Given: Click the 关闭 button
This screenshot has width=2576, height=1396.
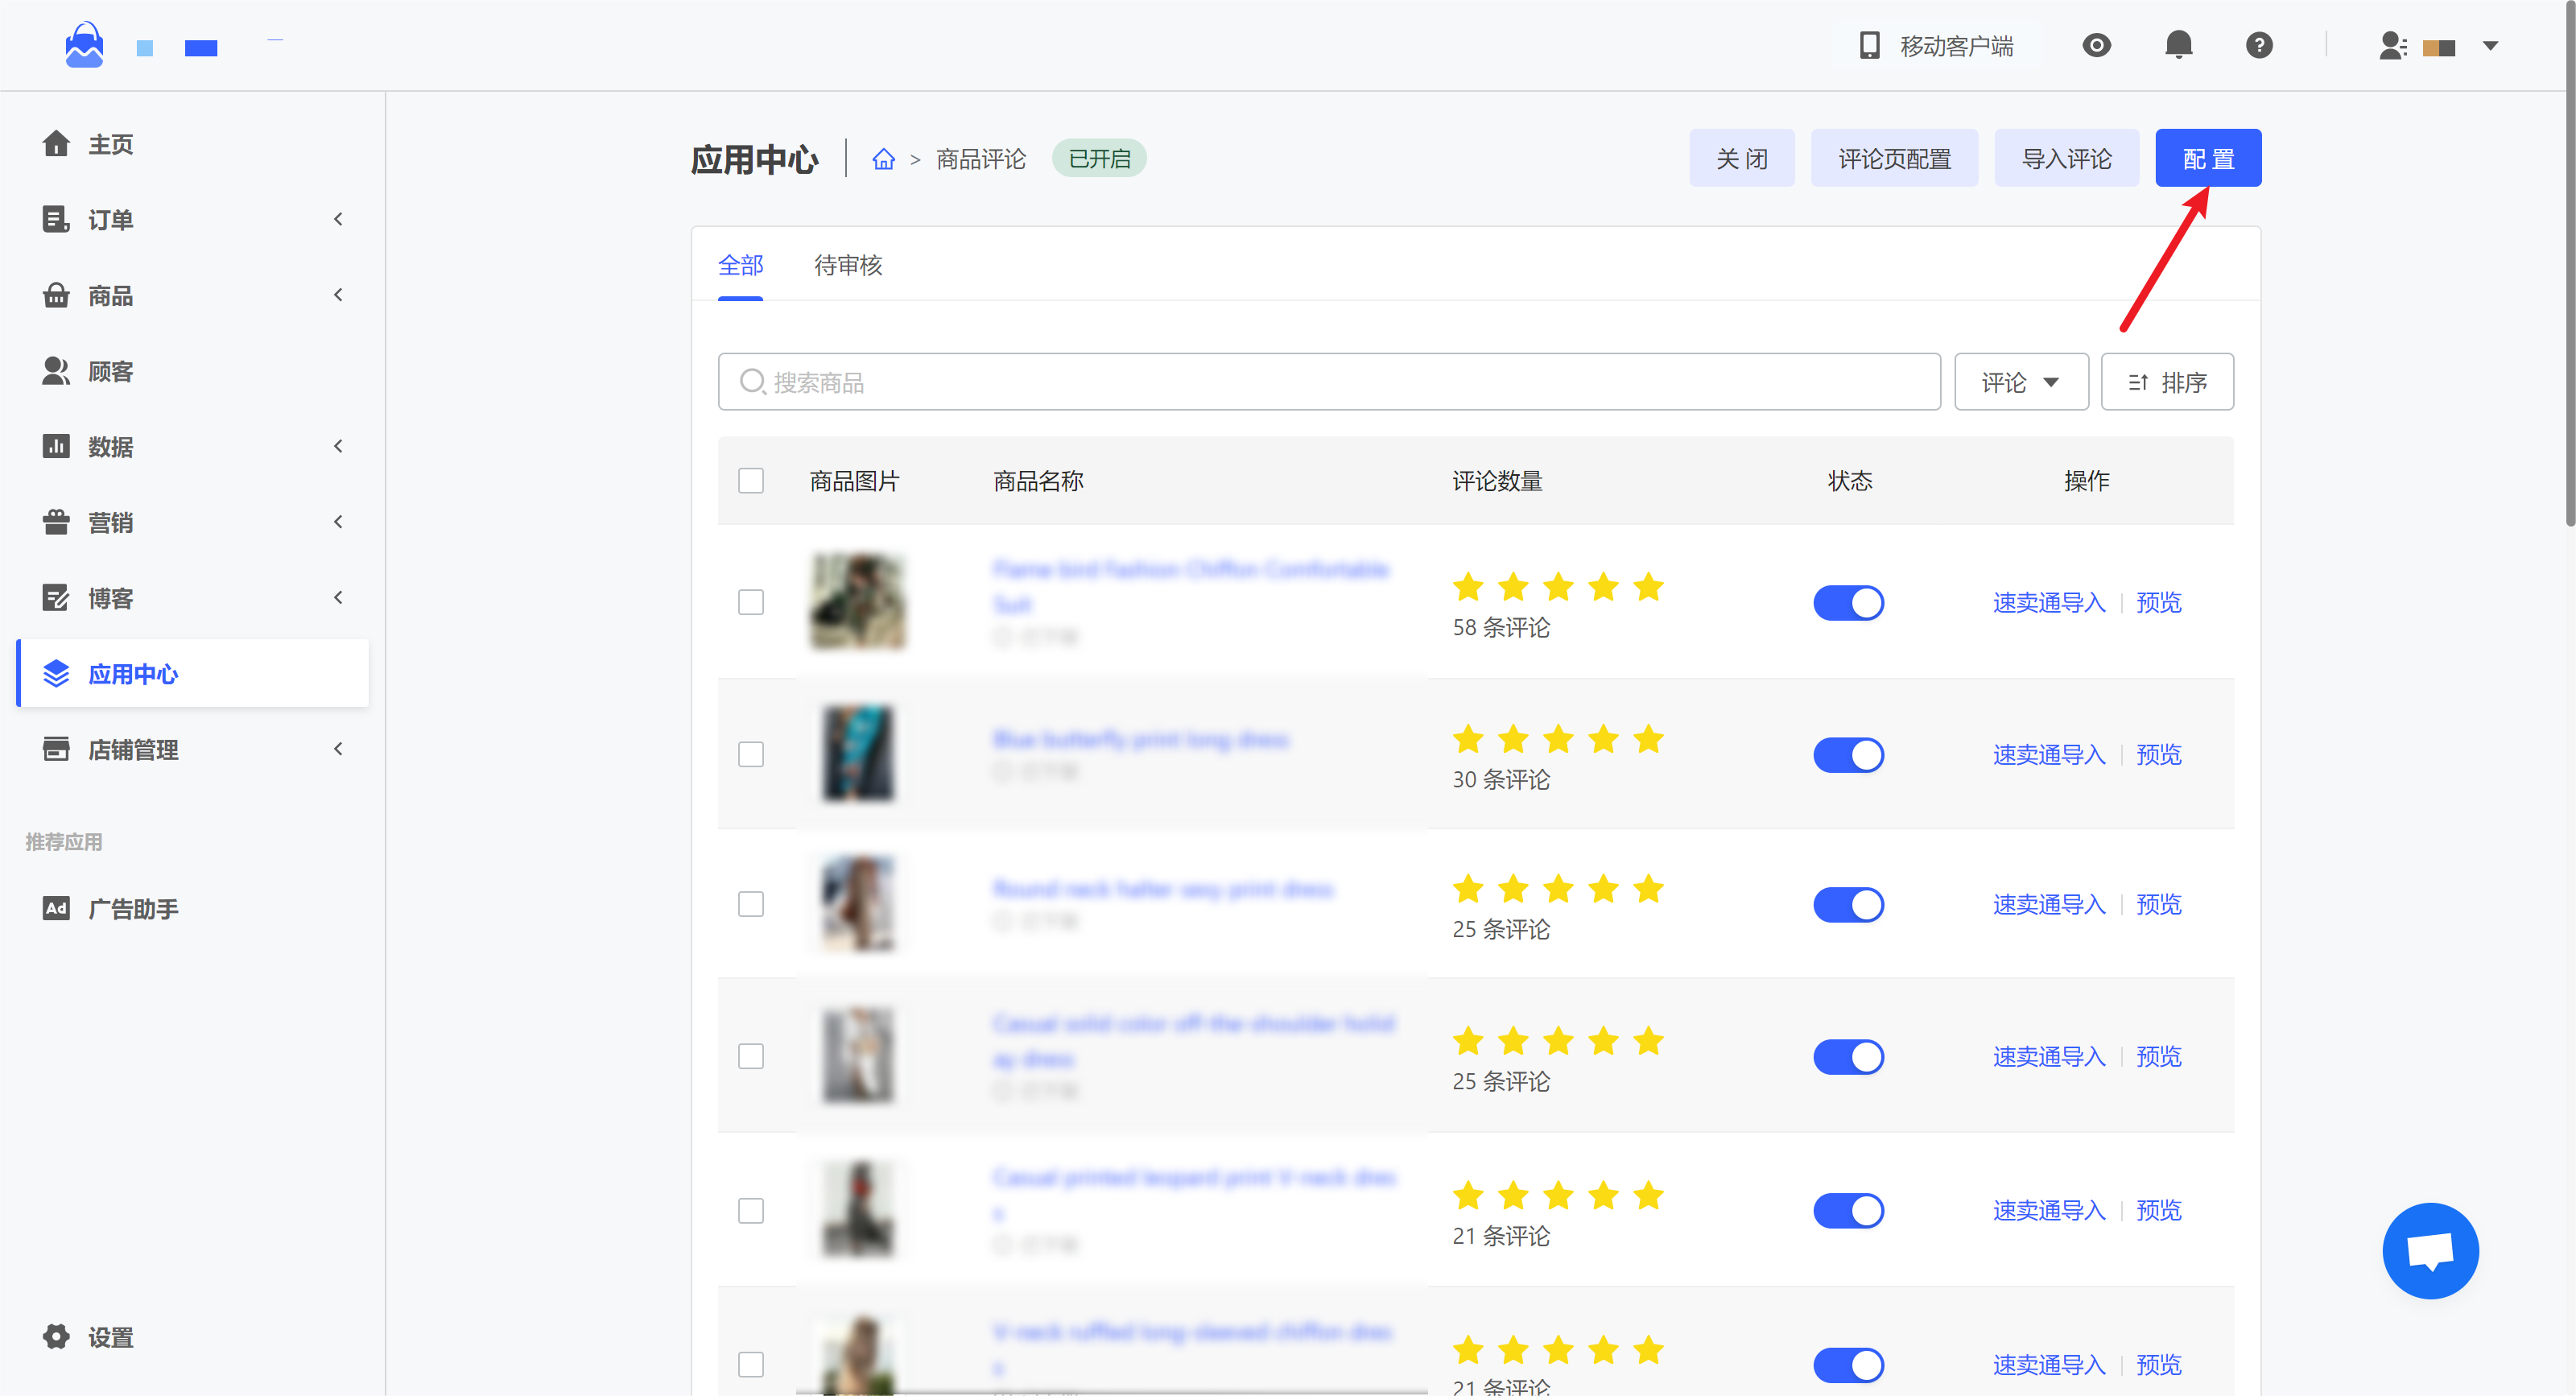Looking at the screenshot, I should click(1742, 158).
